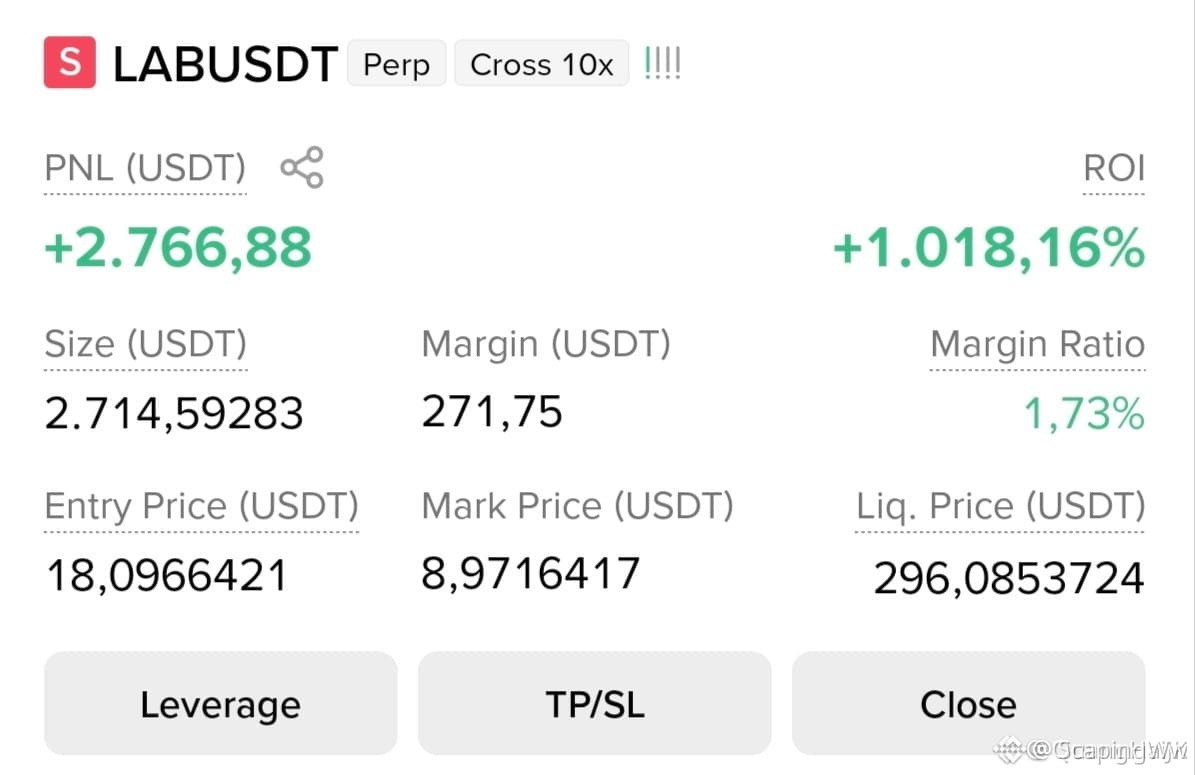Select the +2.766,88 PNL value
The height and width of the screenshot is (775, 1195).
click(178, 248)
